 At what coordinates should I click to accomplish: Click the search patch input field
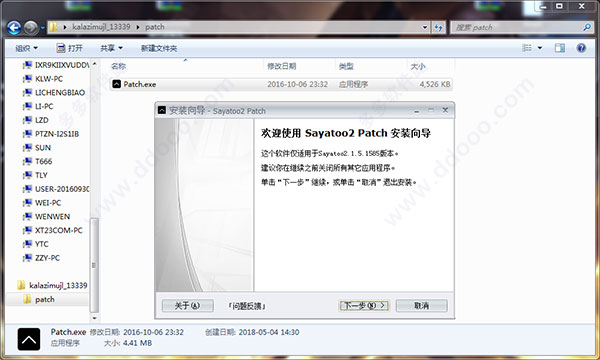pos(517,27)
